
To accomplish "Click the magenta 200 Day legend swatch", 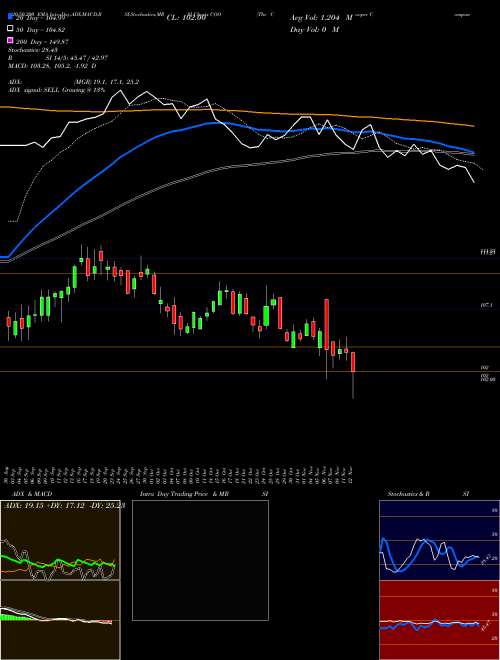I will coord(11,41).
